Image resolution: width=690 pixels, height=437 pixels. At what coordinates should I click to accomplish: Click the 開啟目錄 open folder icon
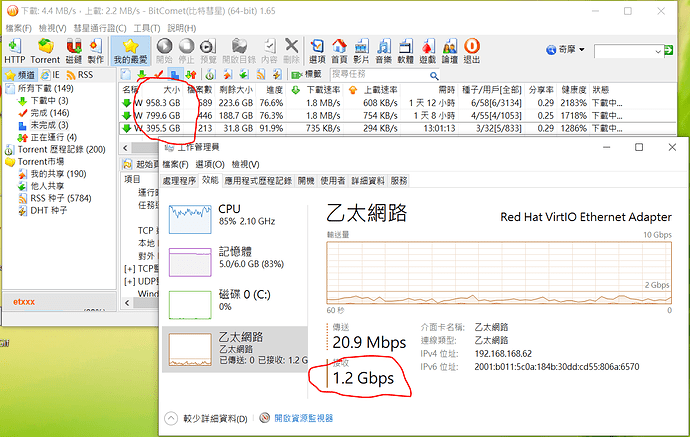239,51
